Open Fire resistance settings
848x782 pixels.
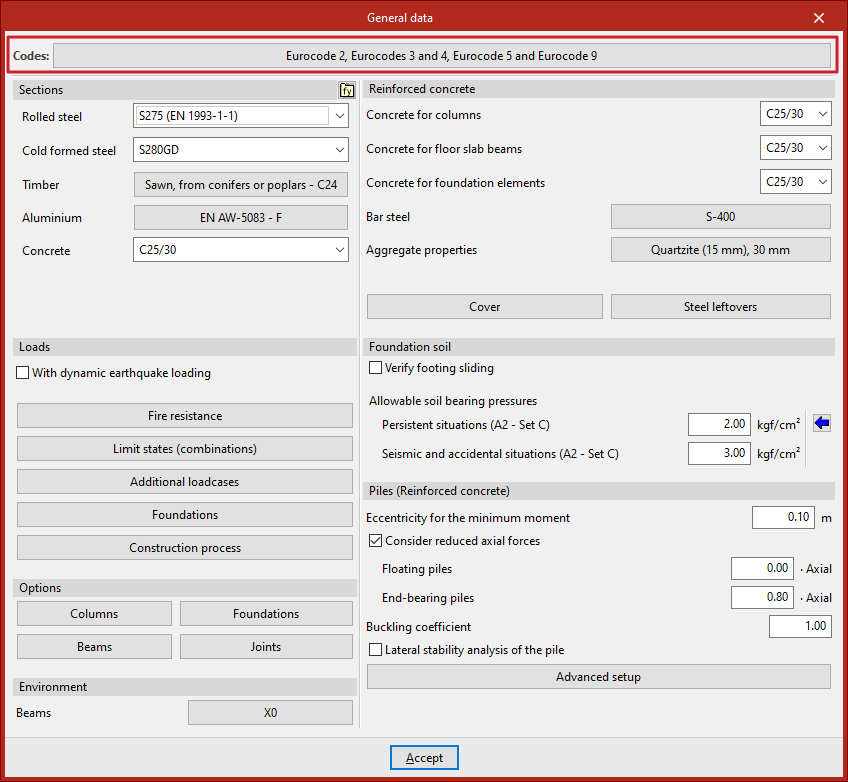coord(185,416)
